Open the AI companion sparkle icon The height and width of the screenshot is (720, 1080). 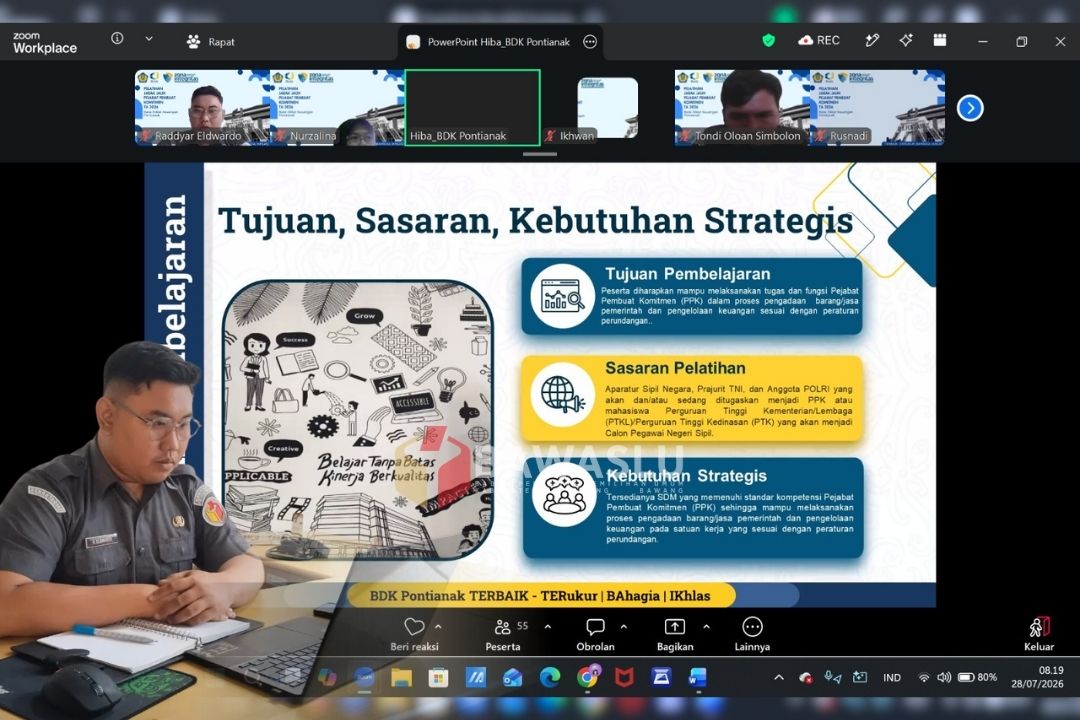[x=906, y=41]
